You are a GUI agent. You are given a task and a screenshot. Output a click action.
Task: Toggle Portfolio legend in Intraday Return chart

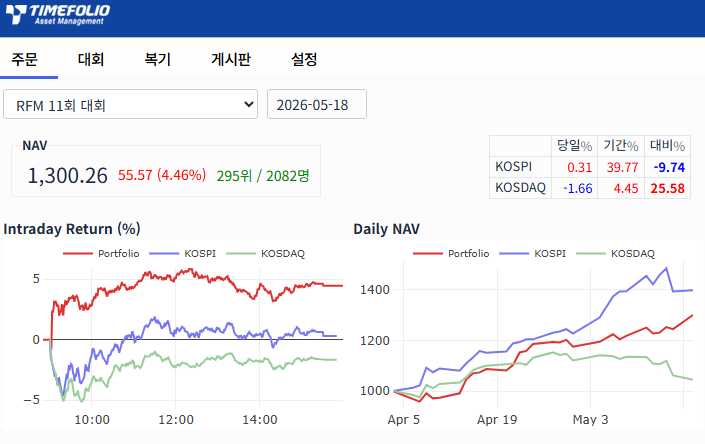(x=102, y=253)
